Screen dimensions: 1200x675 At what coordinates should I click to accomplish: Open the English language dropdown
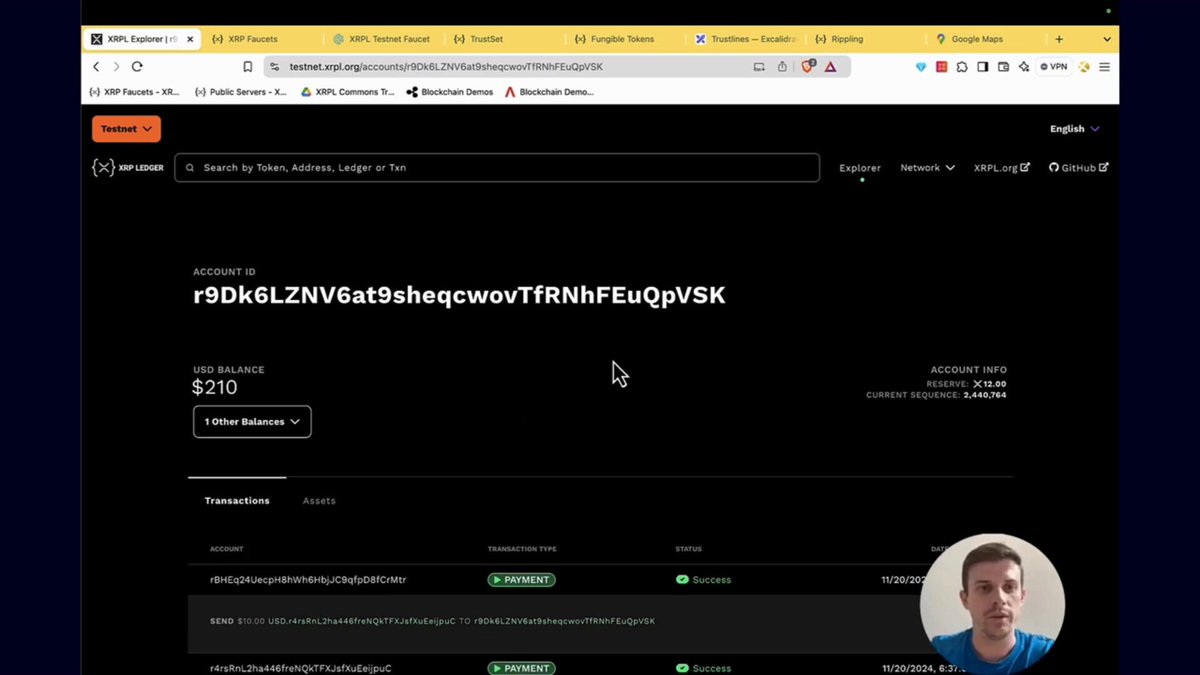click(1074, 129)
